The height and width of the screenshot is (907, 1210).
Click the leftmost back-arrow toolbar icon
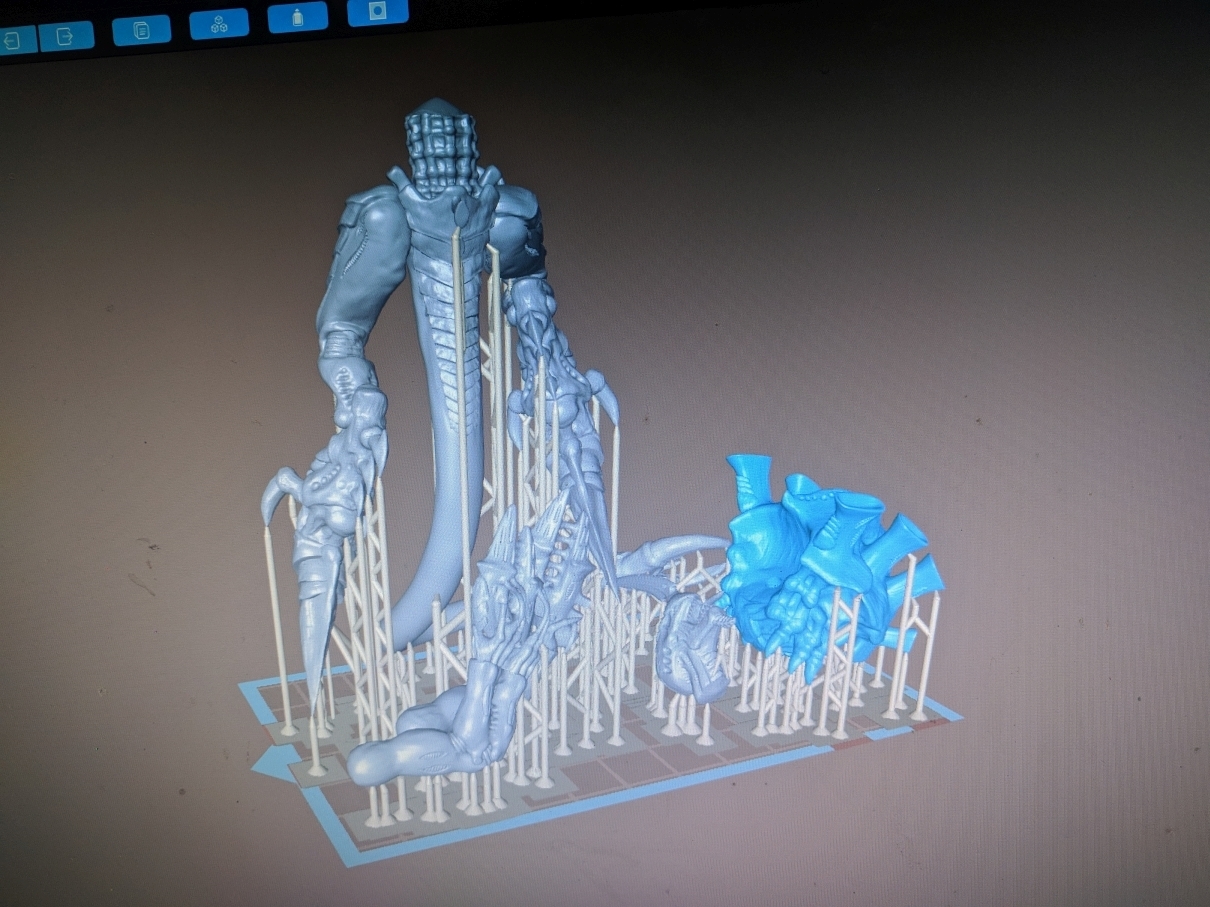12,37
